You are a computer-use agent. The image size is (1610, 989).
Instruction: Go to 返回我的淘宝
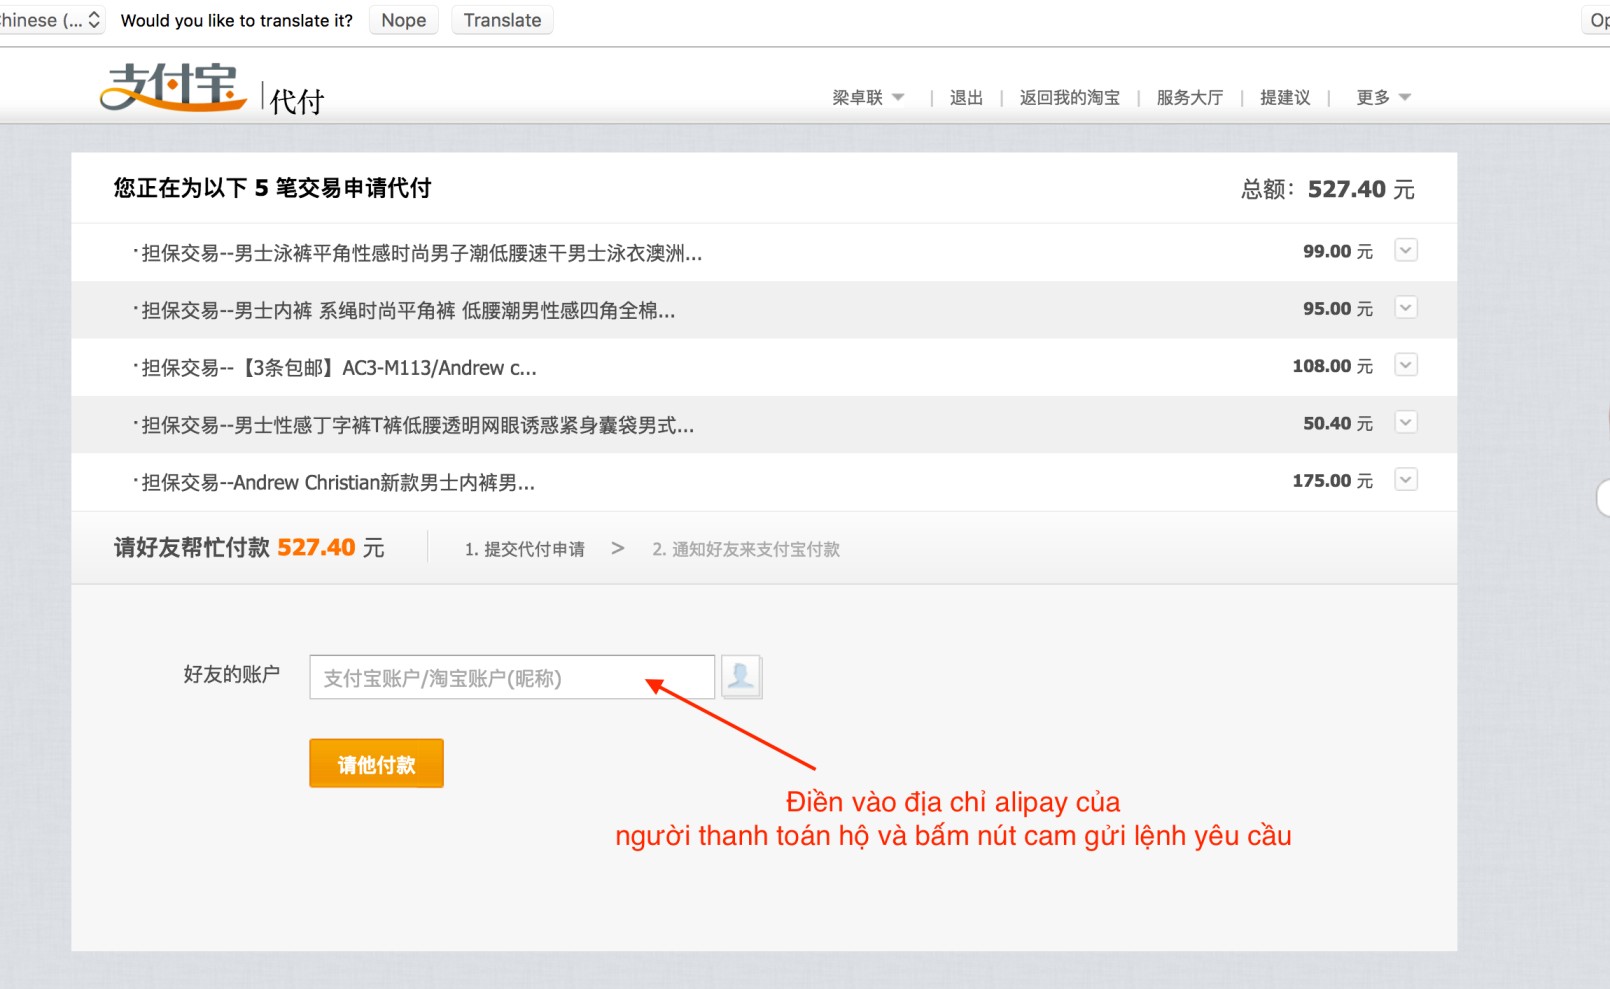(x=1069, y=97)
